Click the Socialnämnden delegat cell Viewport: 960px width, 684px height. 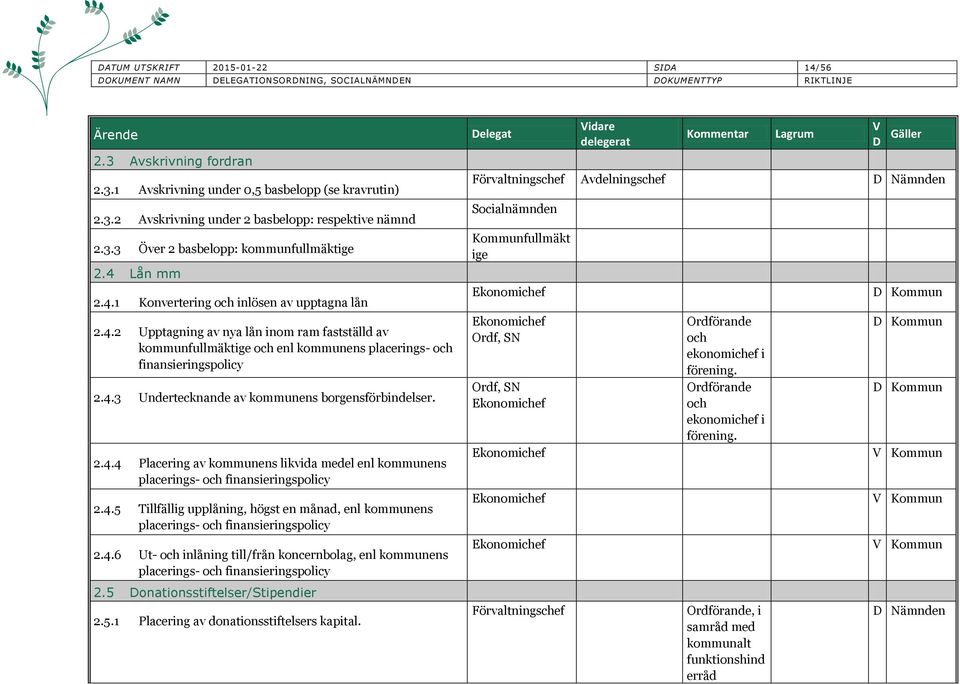coord(514,209)
